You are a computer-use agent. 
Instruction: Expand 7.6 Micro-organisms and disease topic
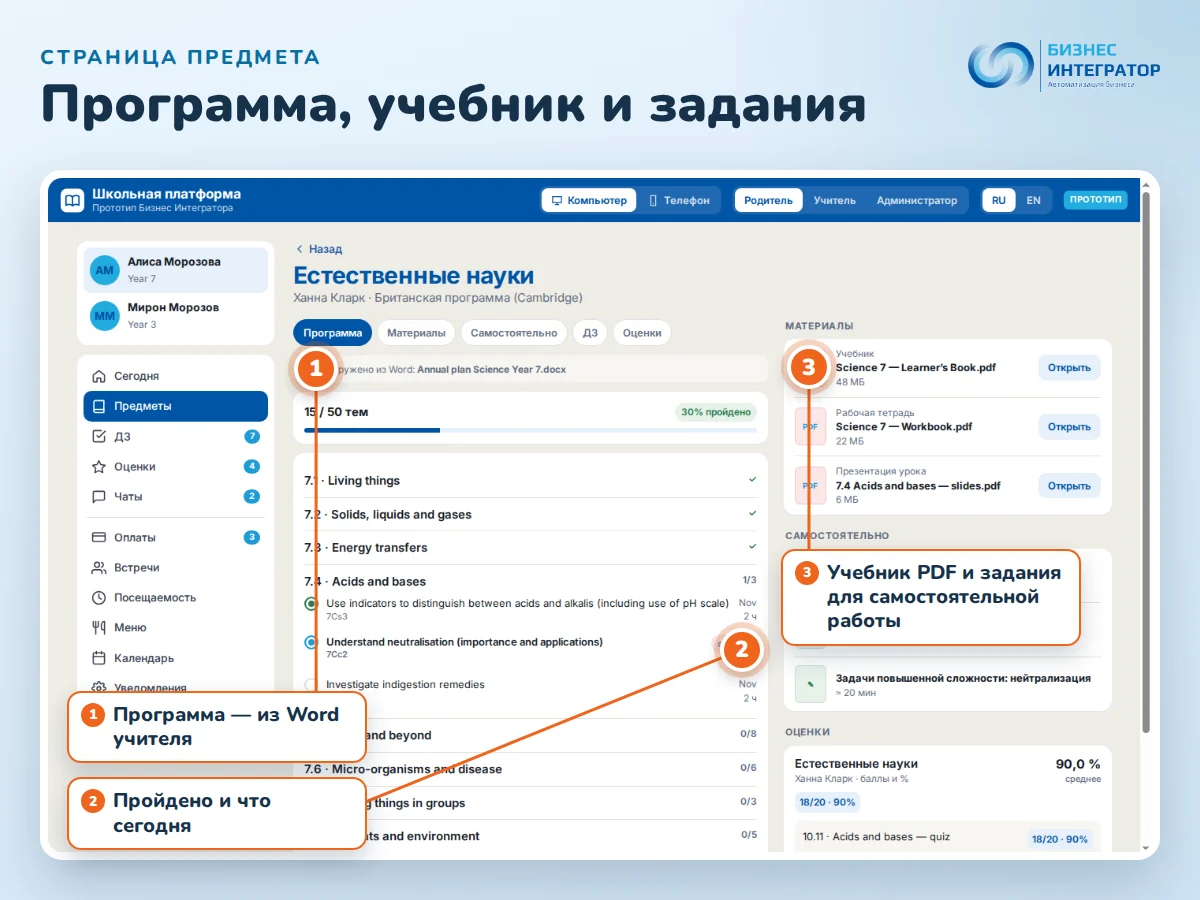point(530,769)
